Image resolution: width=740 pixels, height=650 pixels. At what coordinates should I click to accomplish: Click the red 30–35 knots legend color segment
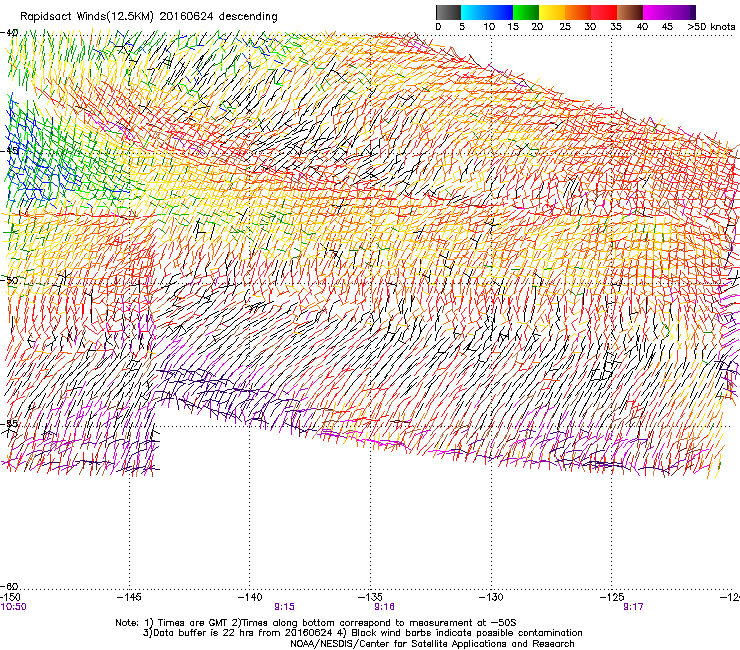(x=604, y=12)
